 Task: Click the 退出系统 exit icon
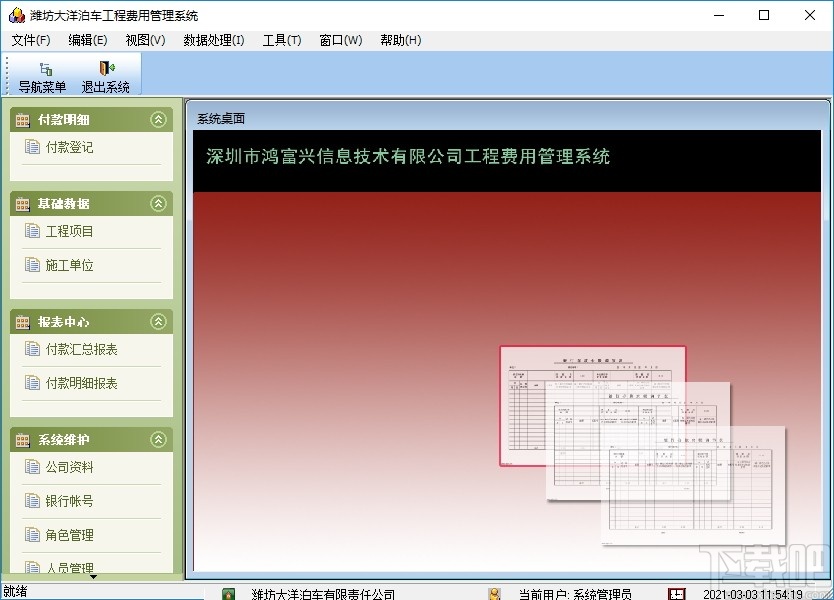(106, 70)
